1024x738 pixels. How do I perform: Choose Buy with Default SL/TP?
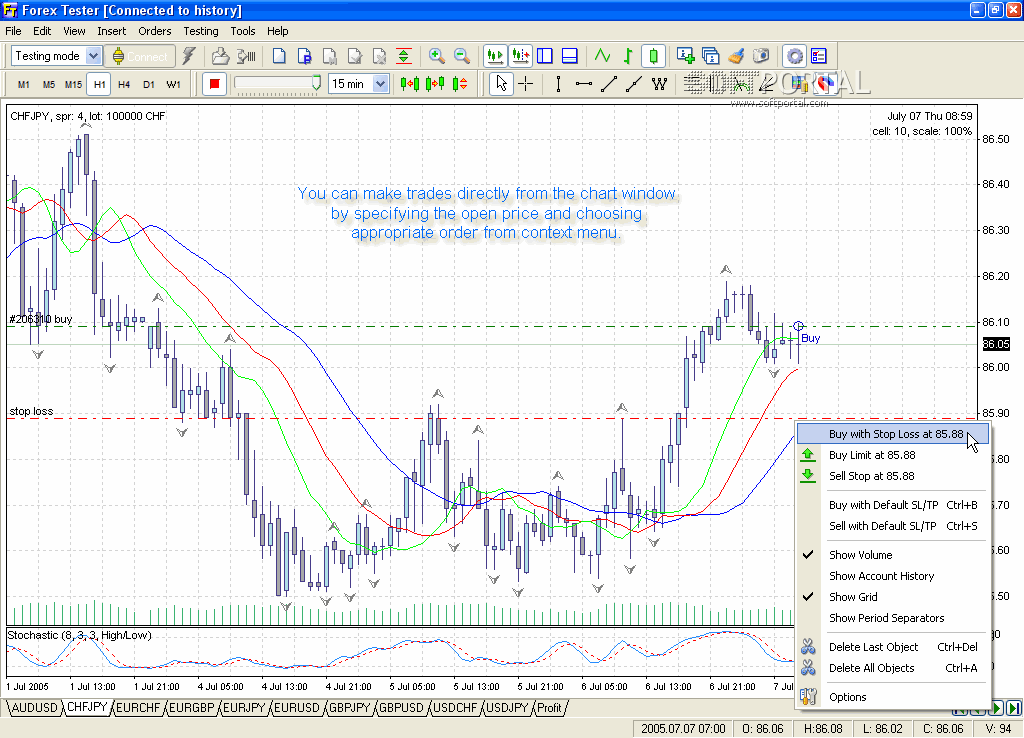point(893,505)
